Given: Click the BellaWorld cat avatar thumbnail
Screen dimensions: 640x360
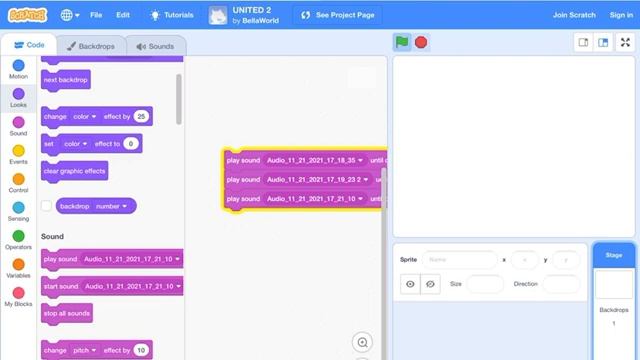Looking at the screenshot, I should coord(218,16).
